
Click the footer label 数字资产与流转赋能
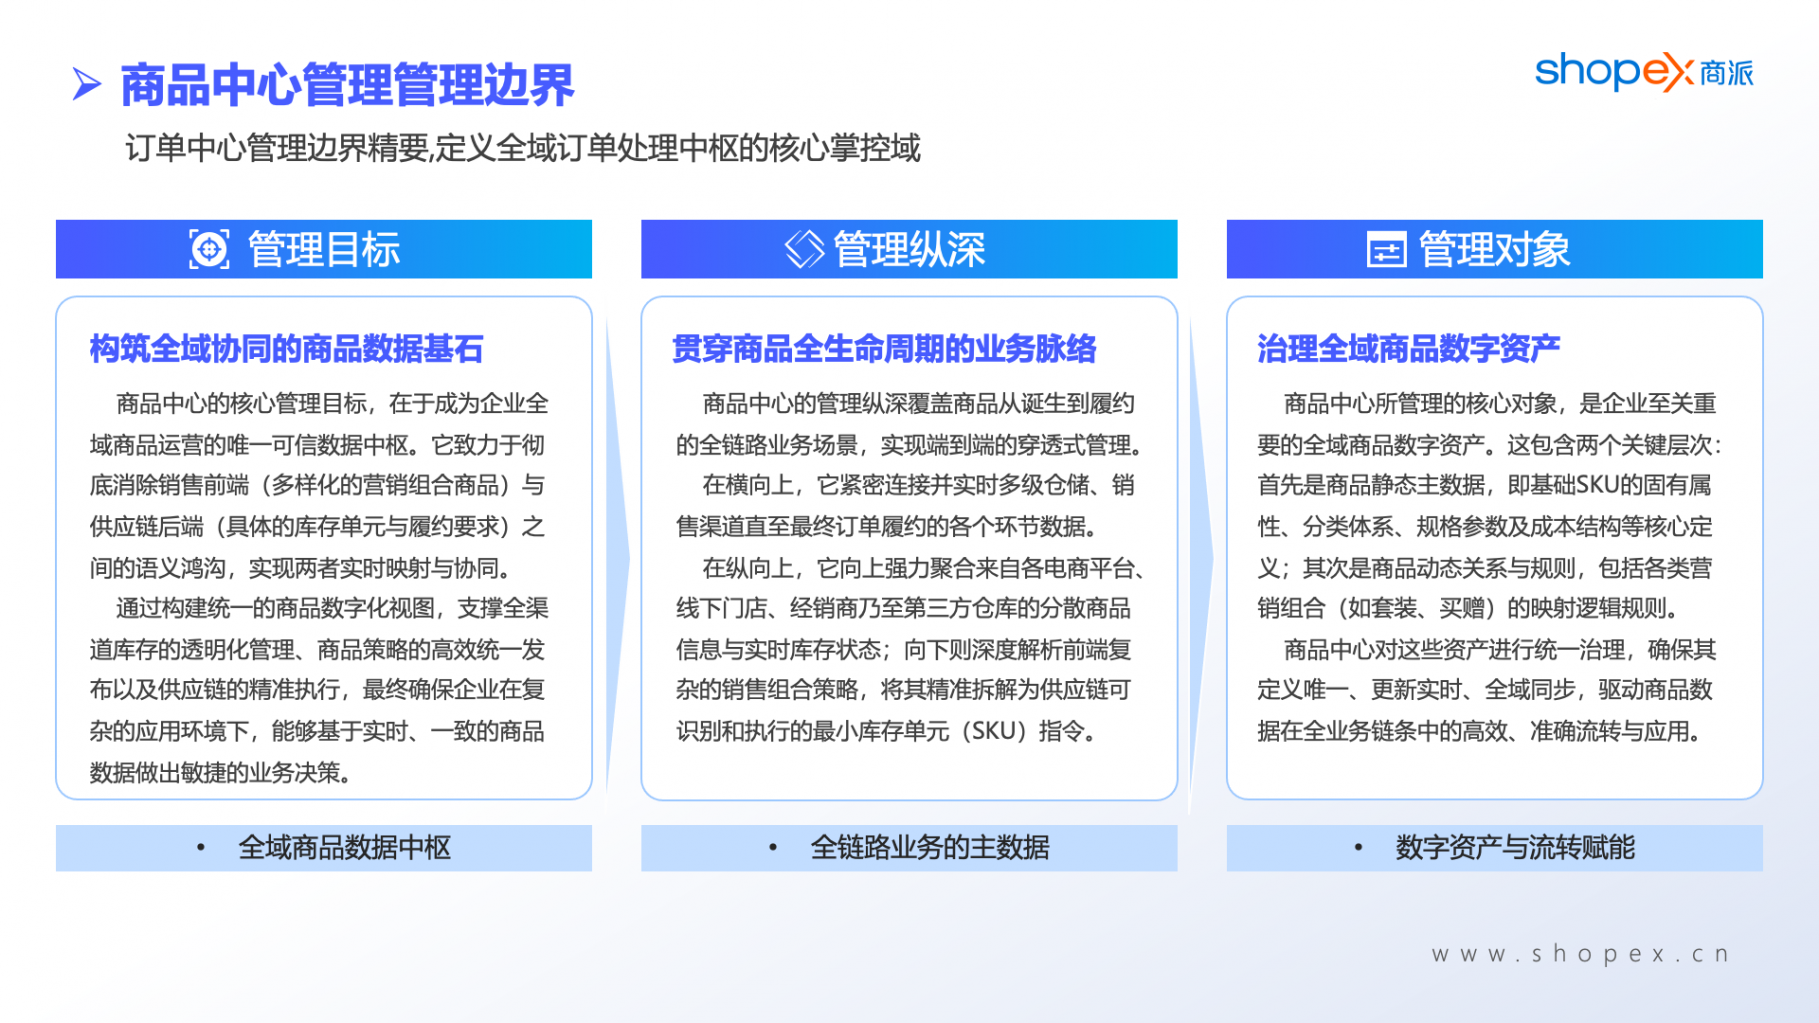(1515, 848)
